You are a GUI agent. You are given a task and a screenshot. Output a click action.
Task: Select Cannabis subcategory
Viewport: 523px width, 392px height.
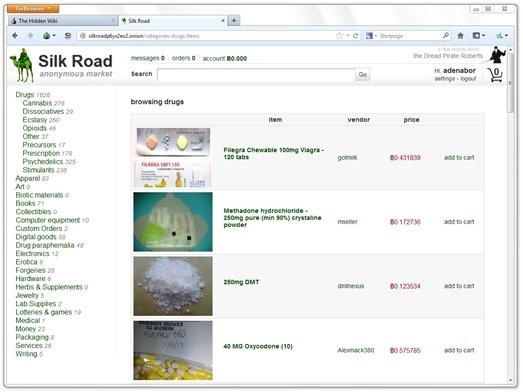pos(37,103)
